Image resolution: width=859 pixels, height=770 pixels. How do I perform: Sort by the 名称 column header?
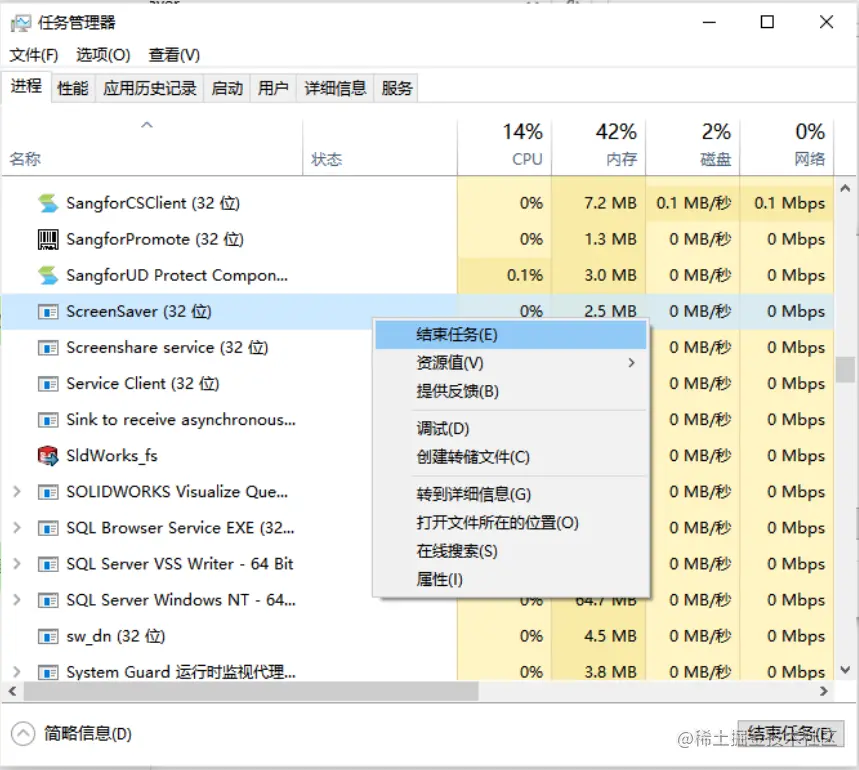[x=152, y=147]
